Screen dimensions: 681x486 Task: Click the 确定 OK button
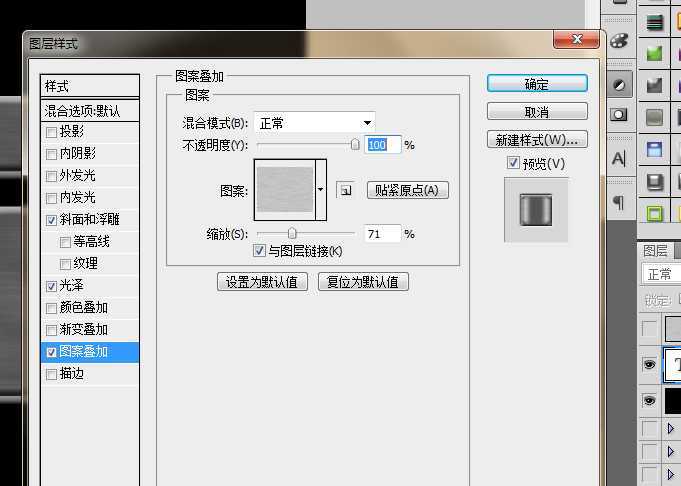coord(537,83)
